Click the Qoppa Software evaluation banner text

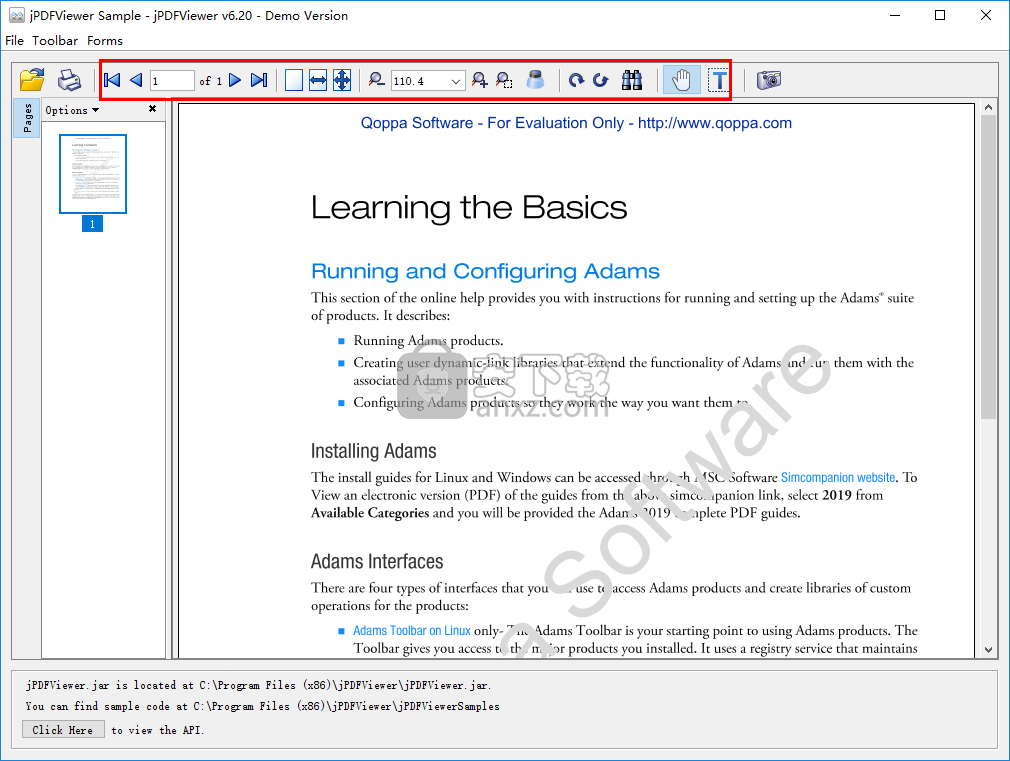[576, 123]
